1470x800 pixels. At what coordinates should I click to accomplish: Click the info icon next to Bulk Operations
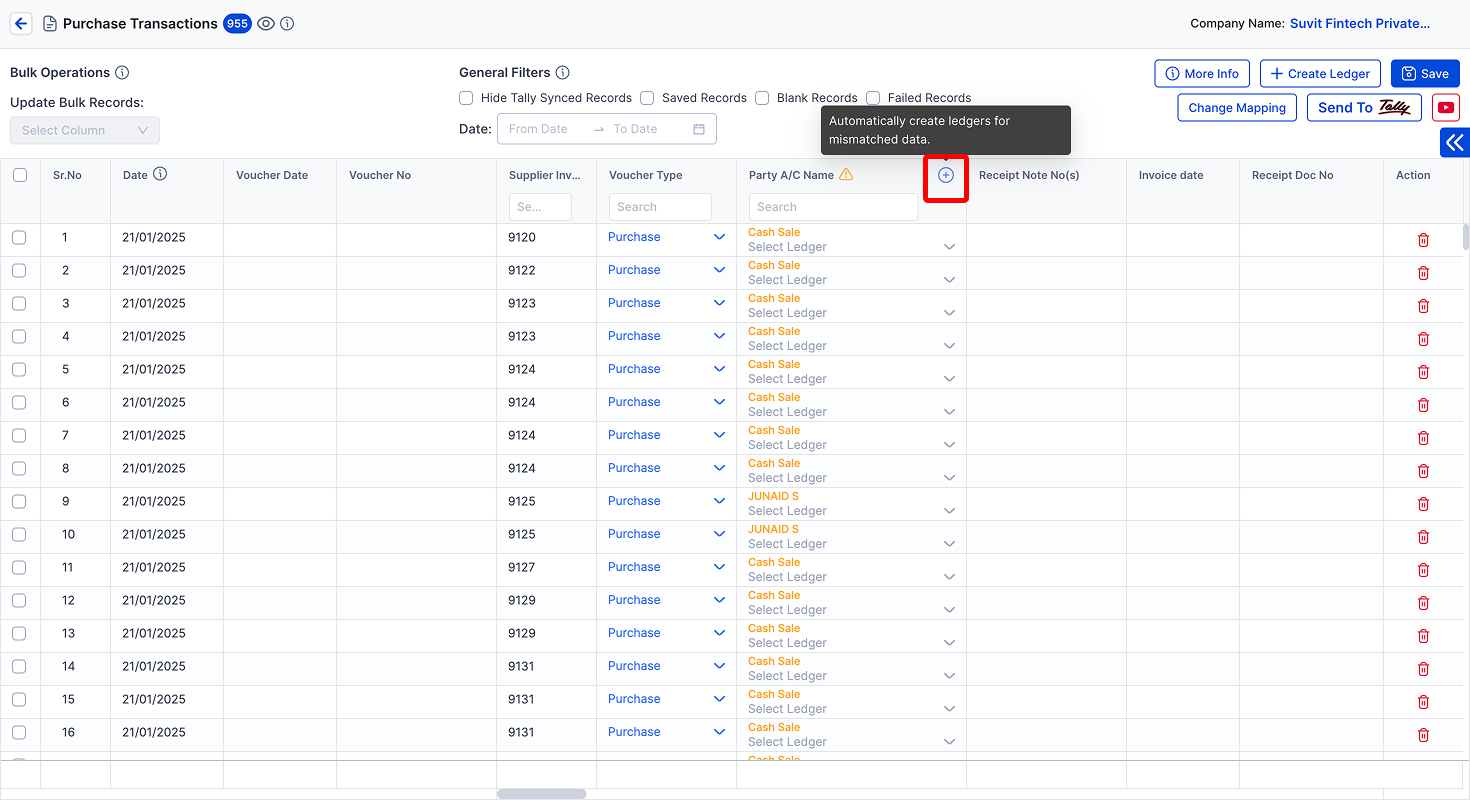(x=122, y=73)
